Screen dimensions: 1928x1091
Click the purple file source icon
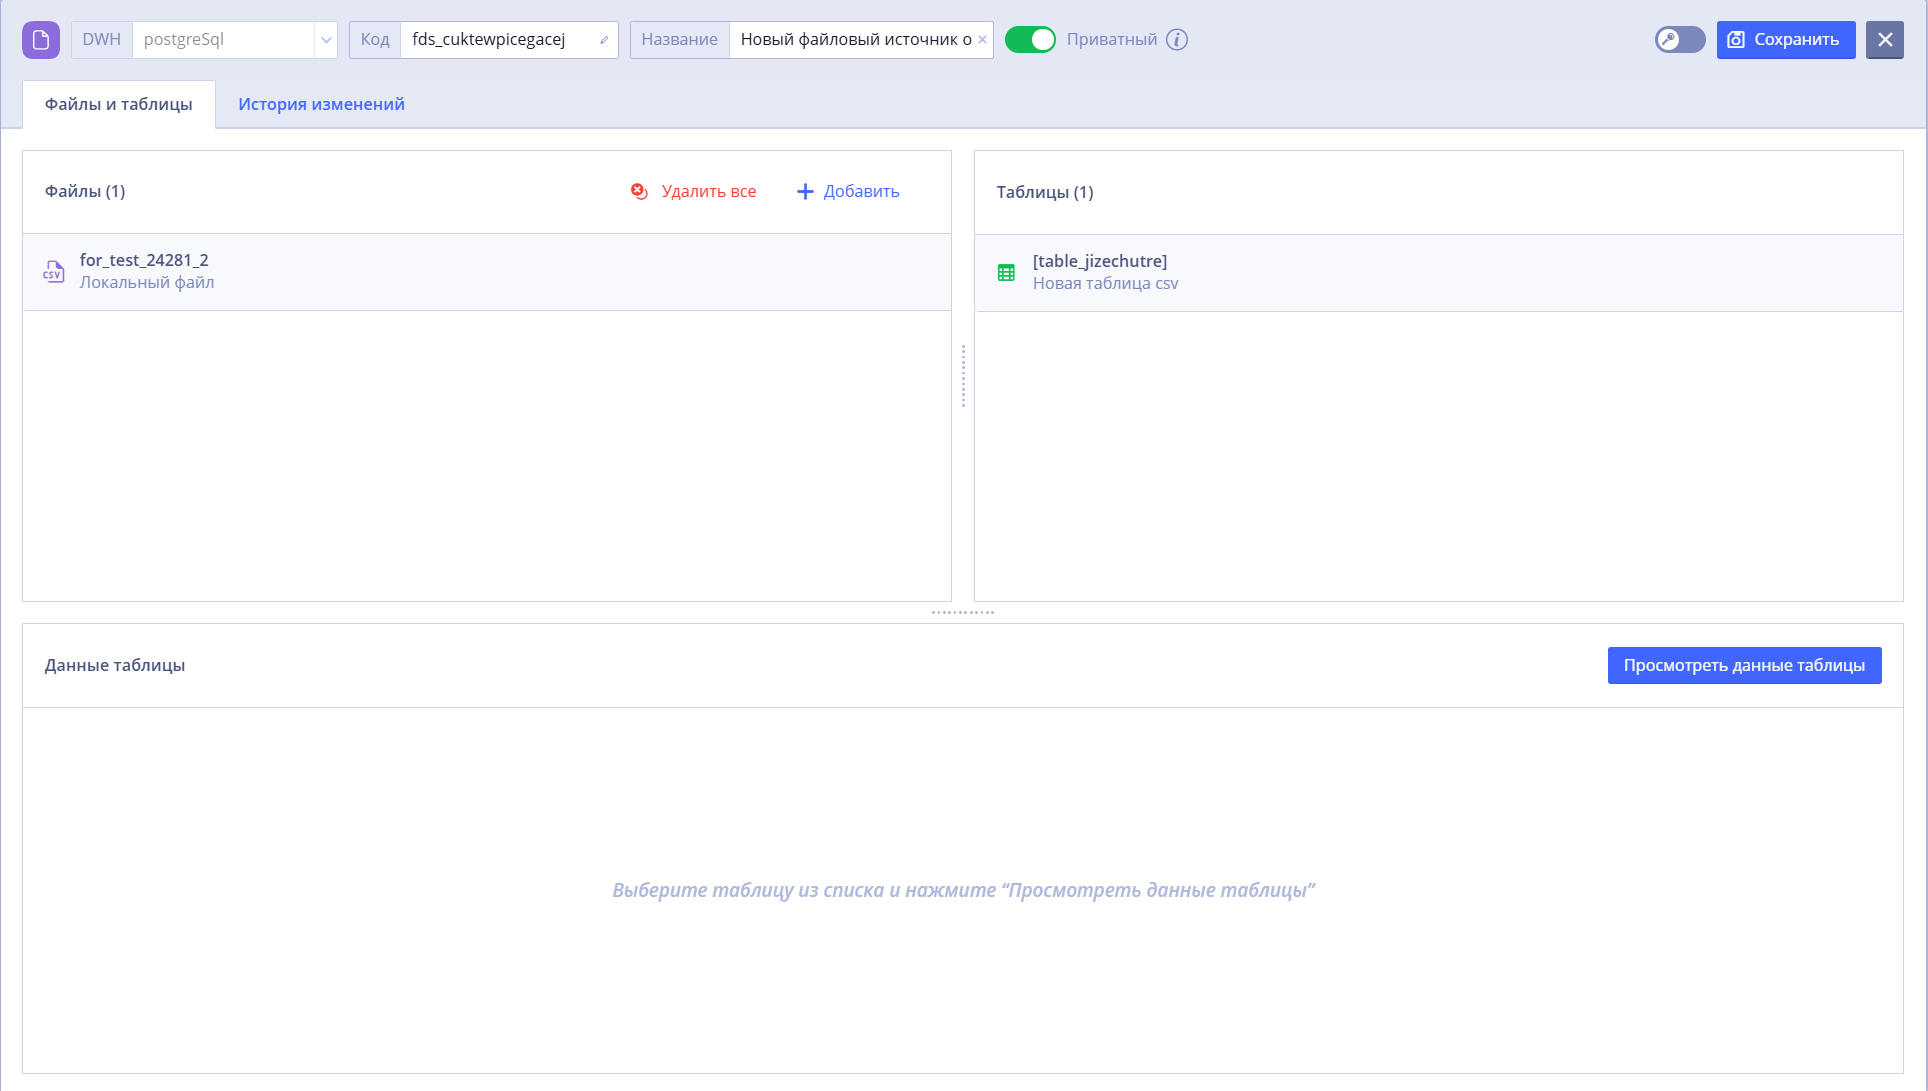pyautogui.click(x=41, y=40)
